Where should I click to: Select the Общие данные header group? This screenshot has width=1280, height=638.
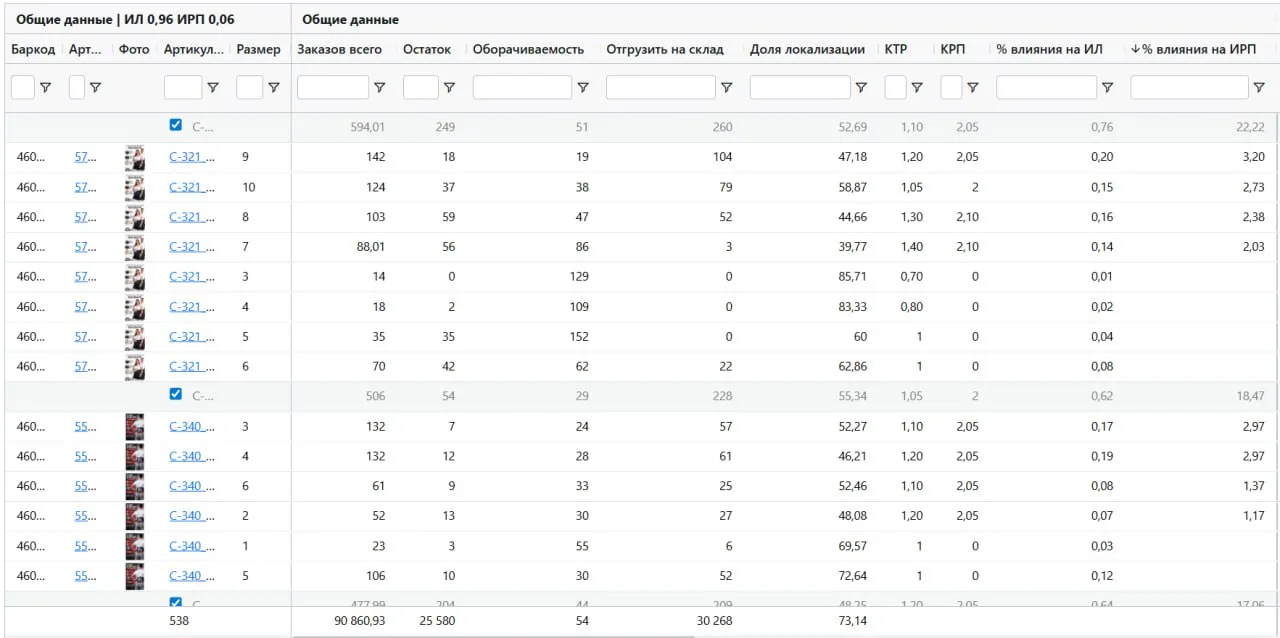click(x=350, y=20)
